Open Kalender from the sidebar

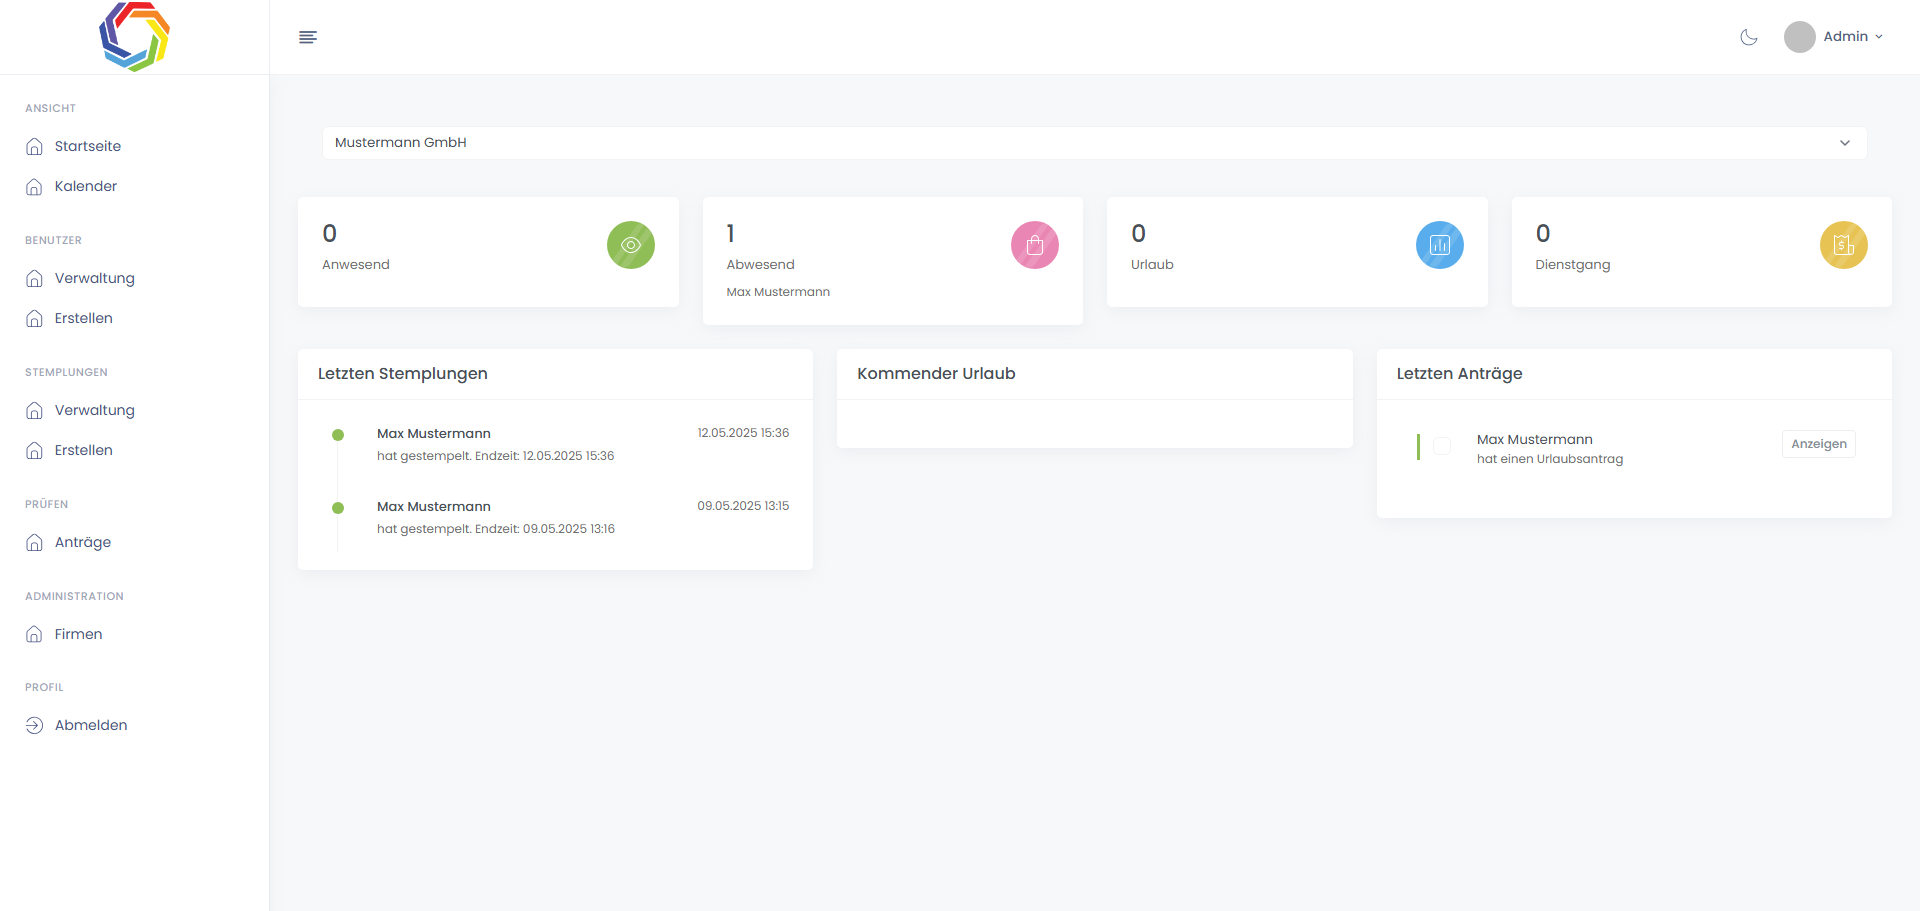[x=86, y=186]
